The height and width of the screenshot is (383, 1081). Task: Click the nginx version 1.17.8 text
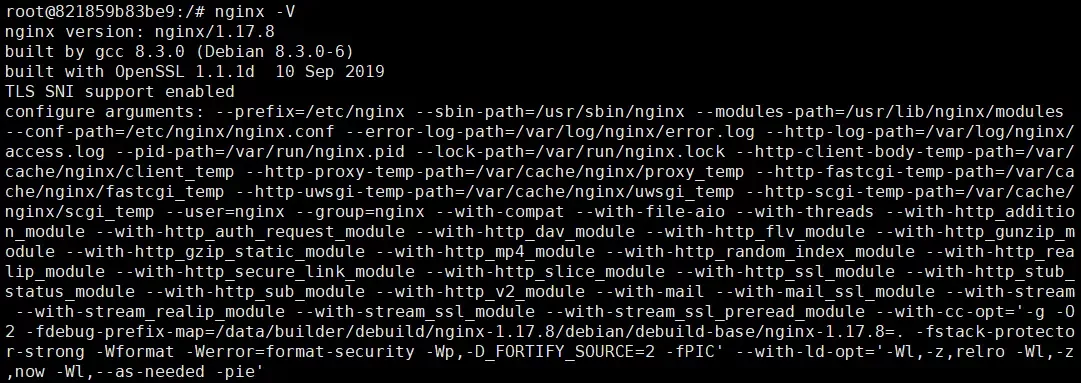pyautogui.click(x=140, y=32)
